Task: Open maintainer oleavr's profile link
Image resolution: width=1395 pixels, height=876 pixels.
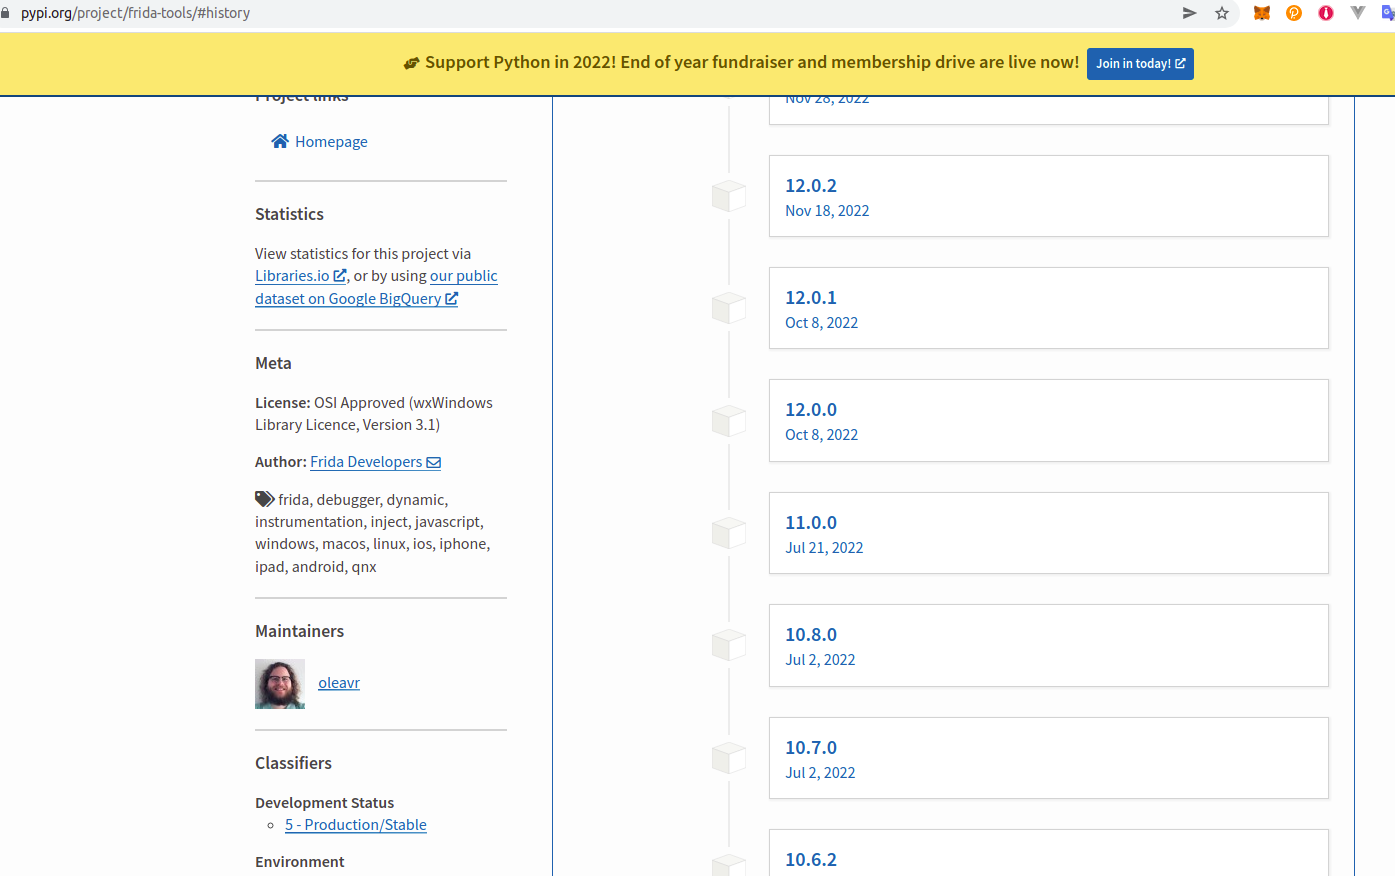Action: tap(339, 683)
